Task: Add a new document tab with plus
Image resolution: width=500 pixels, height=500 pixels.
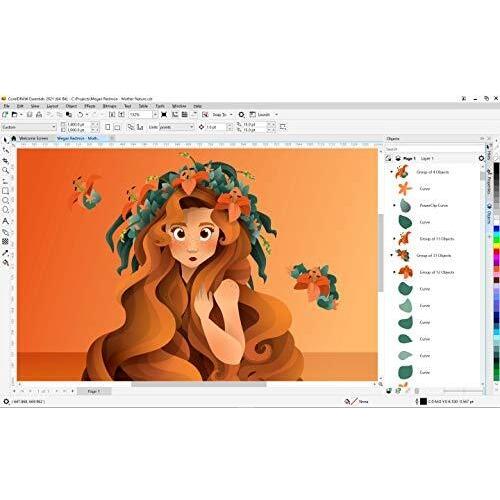Action: point(113,138)
